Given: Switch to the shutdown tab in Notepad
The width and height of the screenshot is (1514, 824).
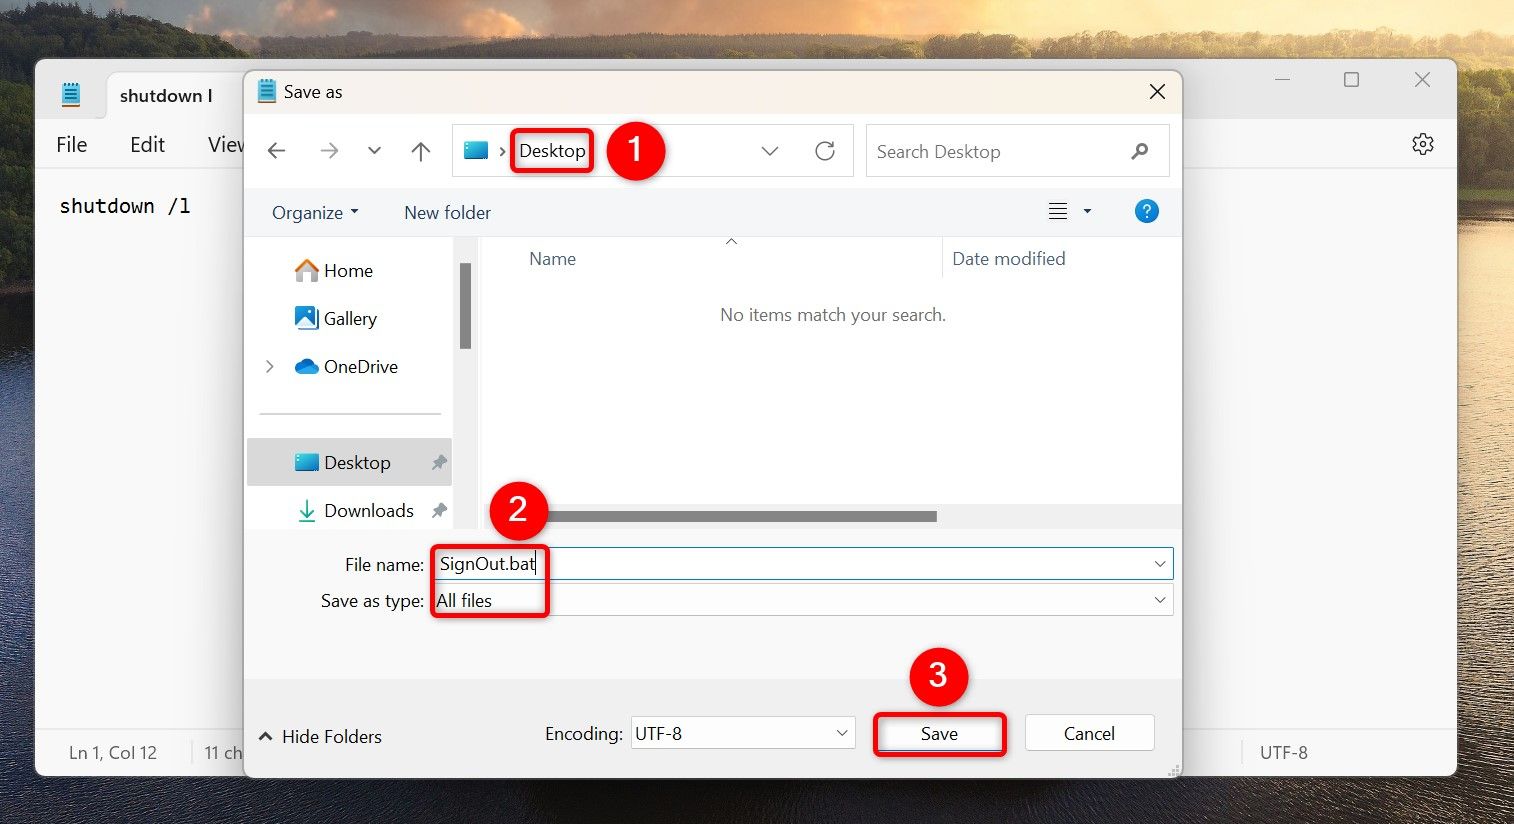Looking at the screenshot, I should [166, 95].
